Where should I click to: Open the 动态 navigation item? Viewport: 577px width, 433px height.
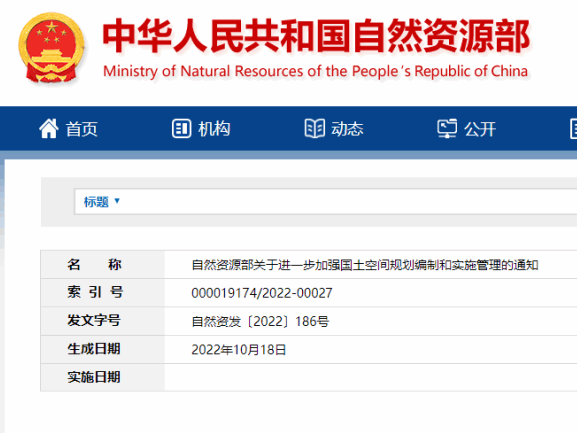347,129
